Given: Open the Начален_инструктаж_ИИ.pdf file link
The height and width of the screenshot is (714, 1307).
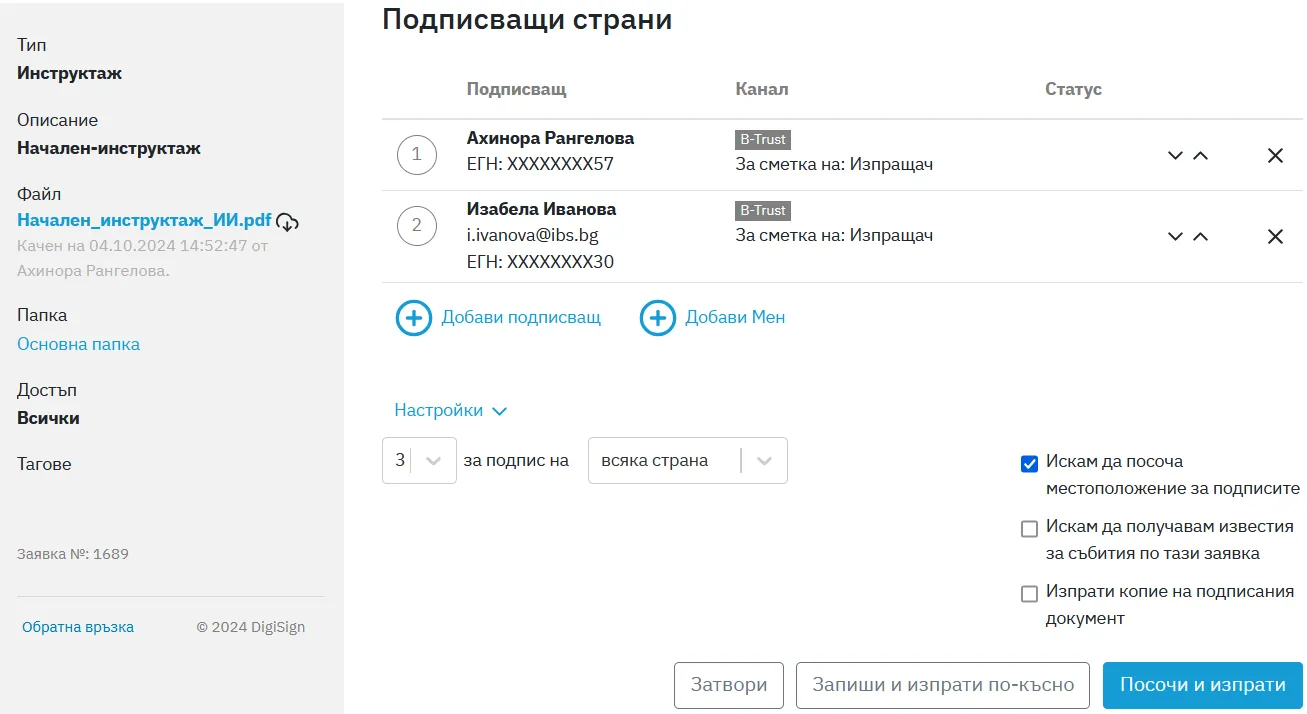Looking at the screenshot, I should coord(144,220).
